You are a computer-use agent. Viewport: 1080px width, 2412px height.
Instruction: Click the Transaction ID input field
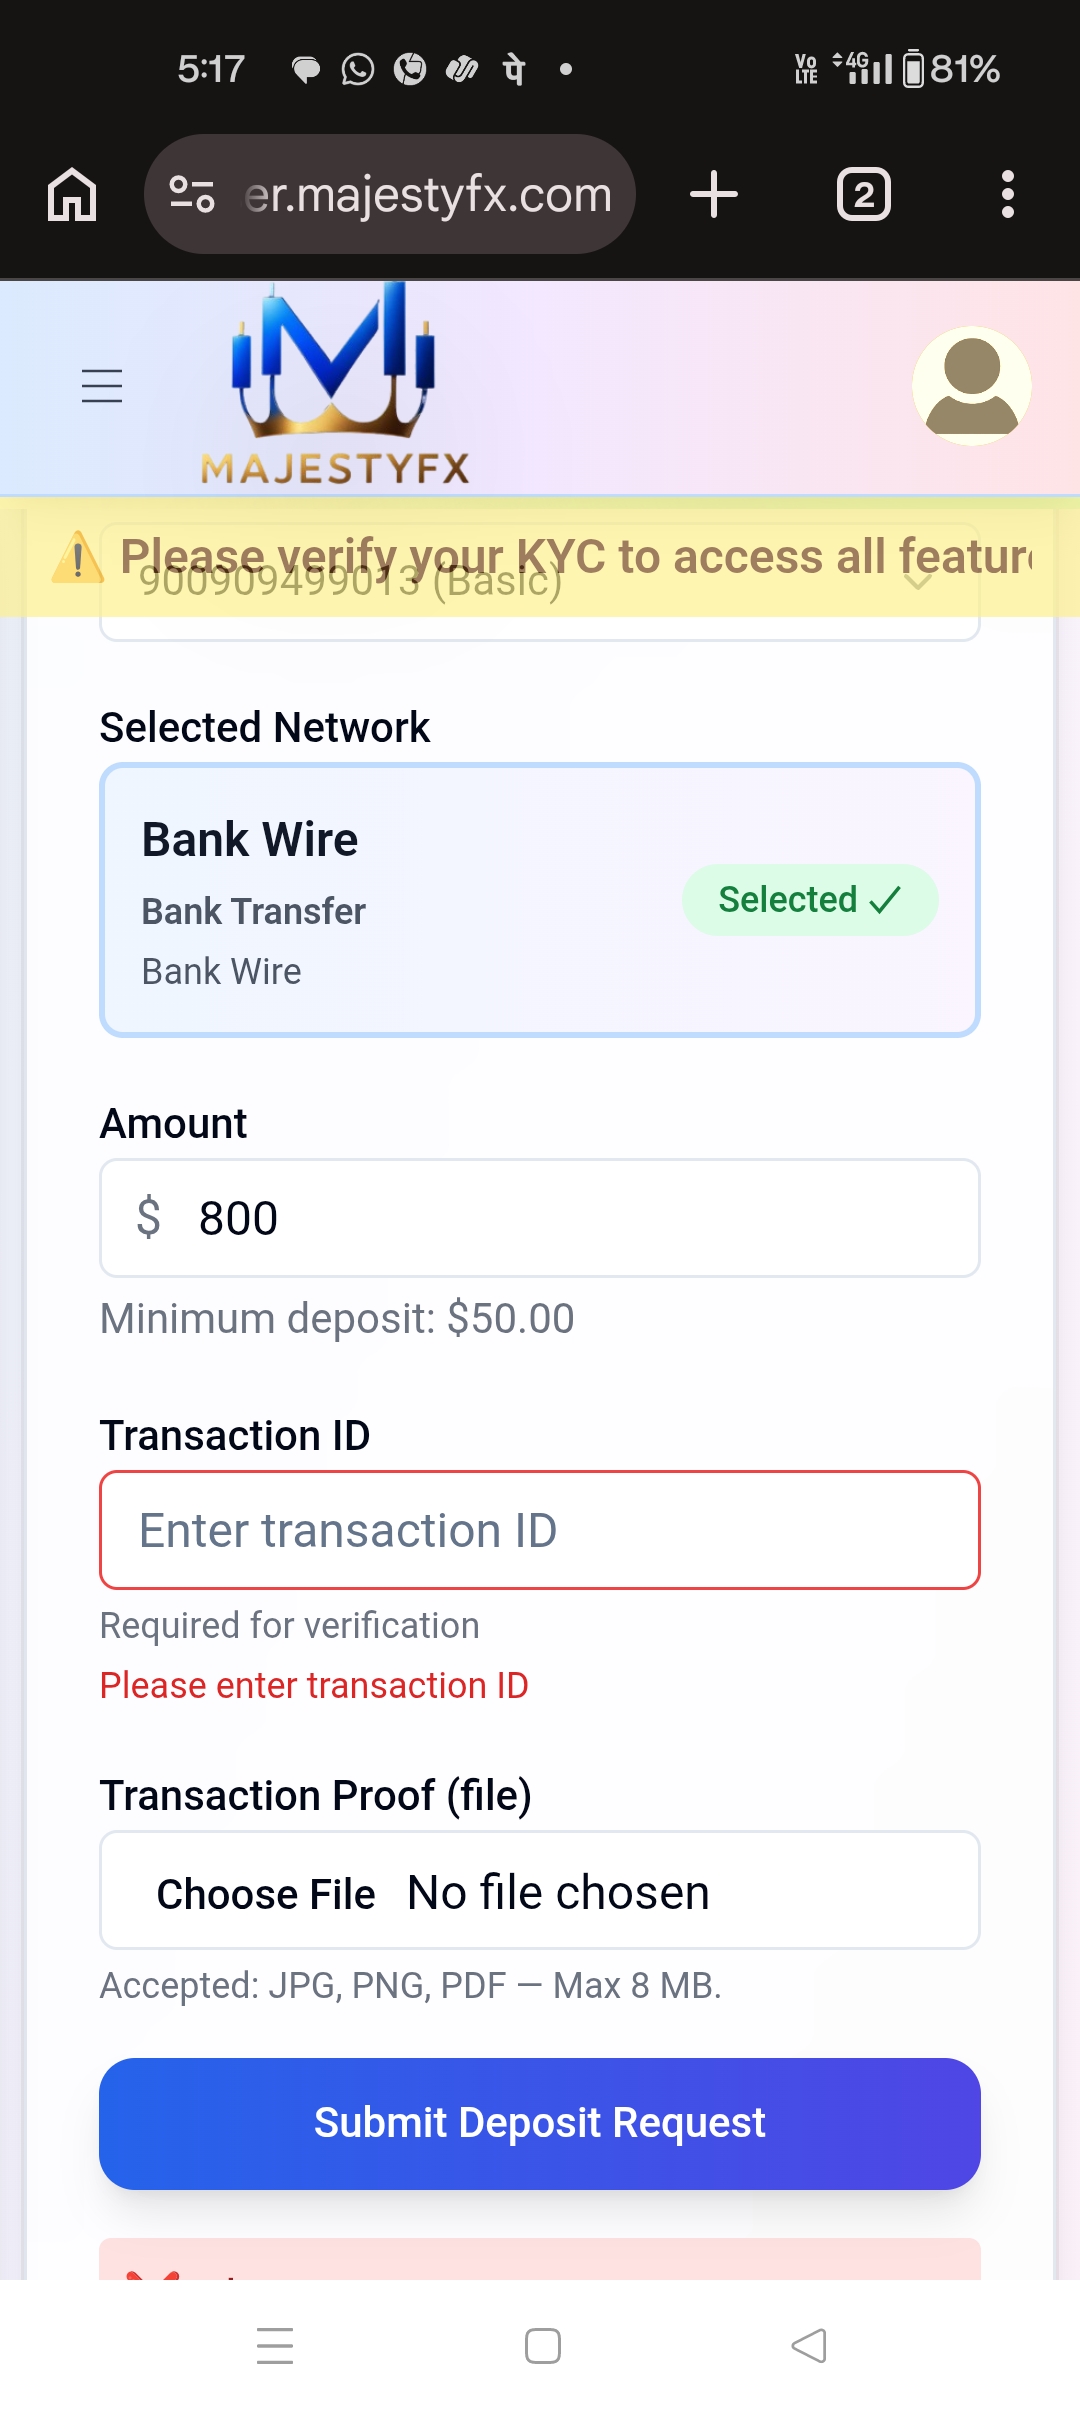pos(540,1530)
